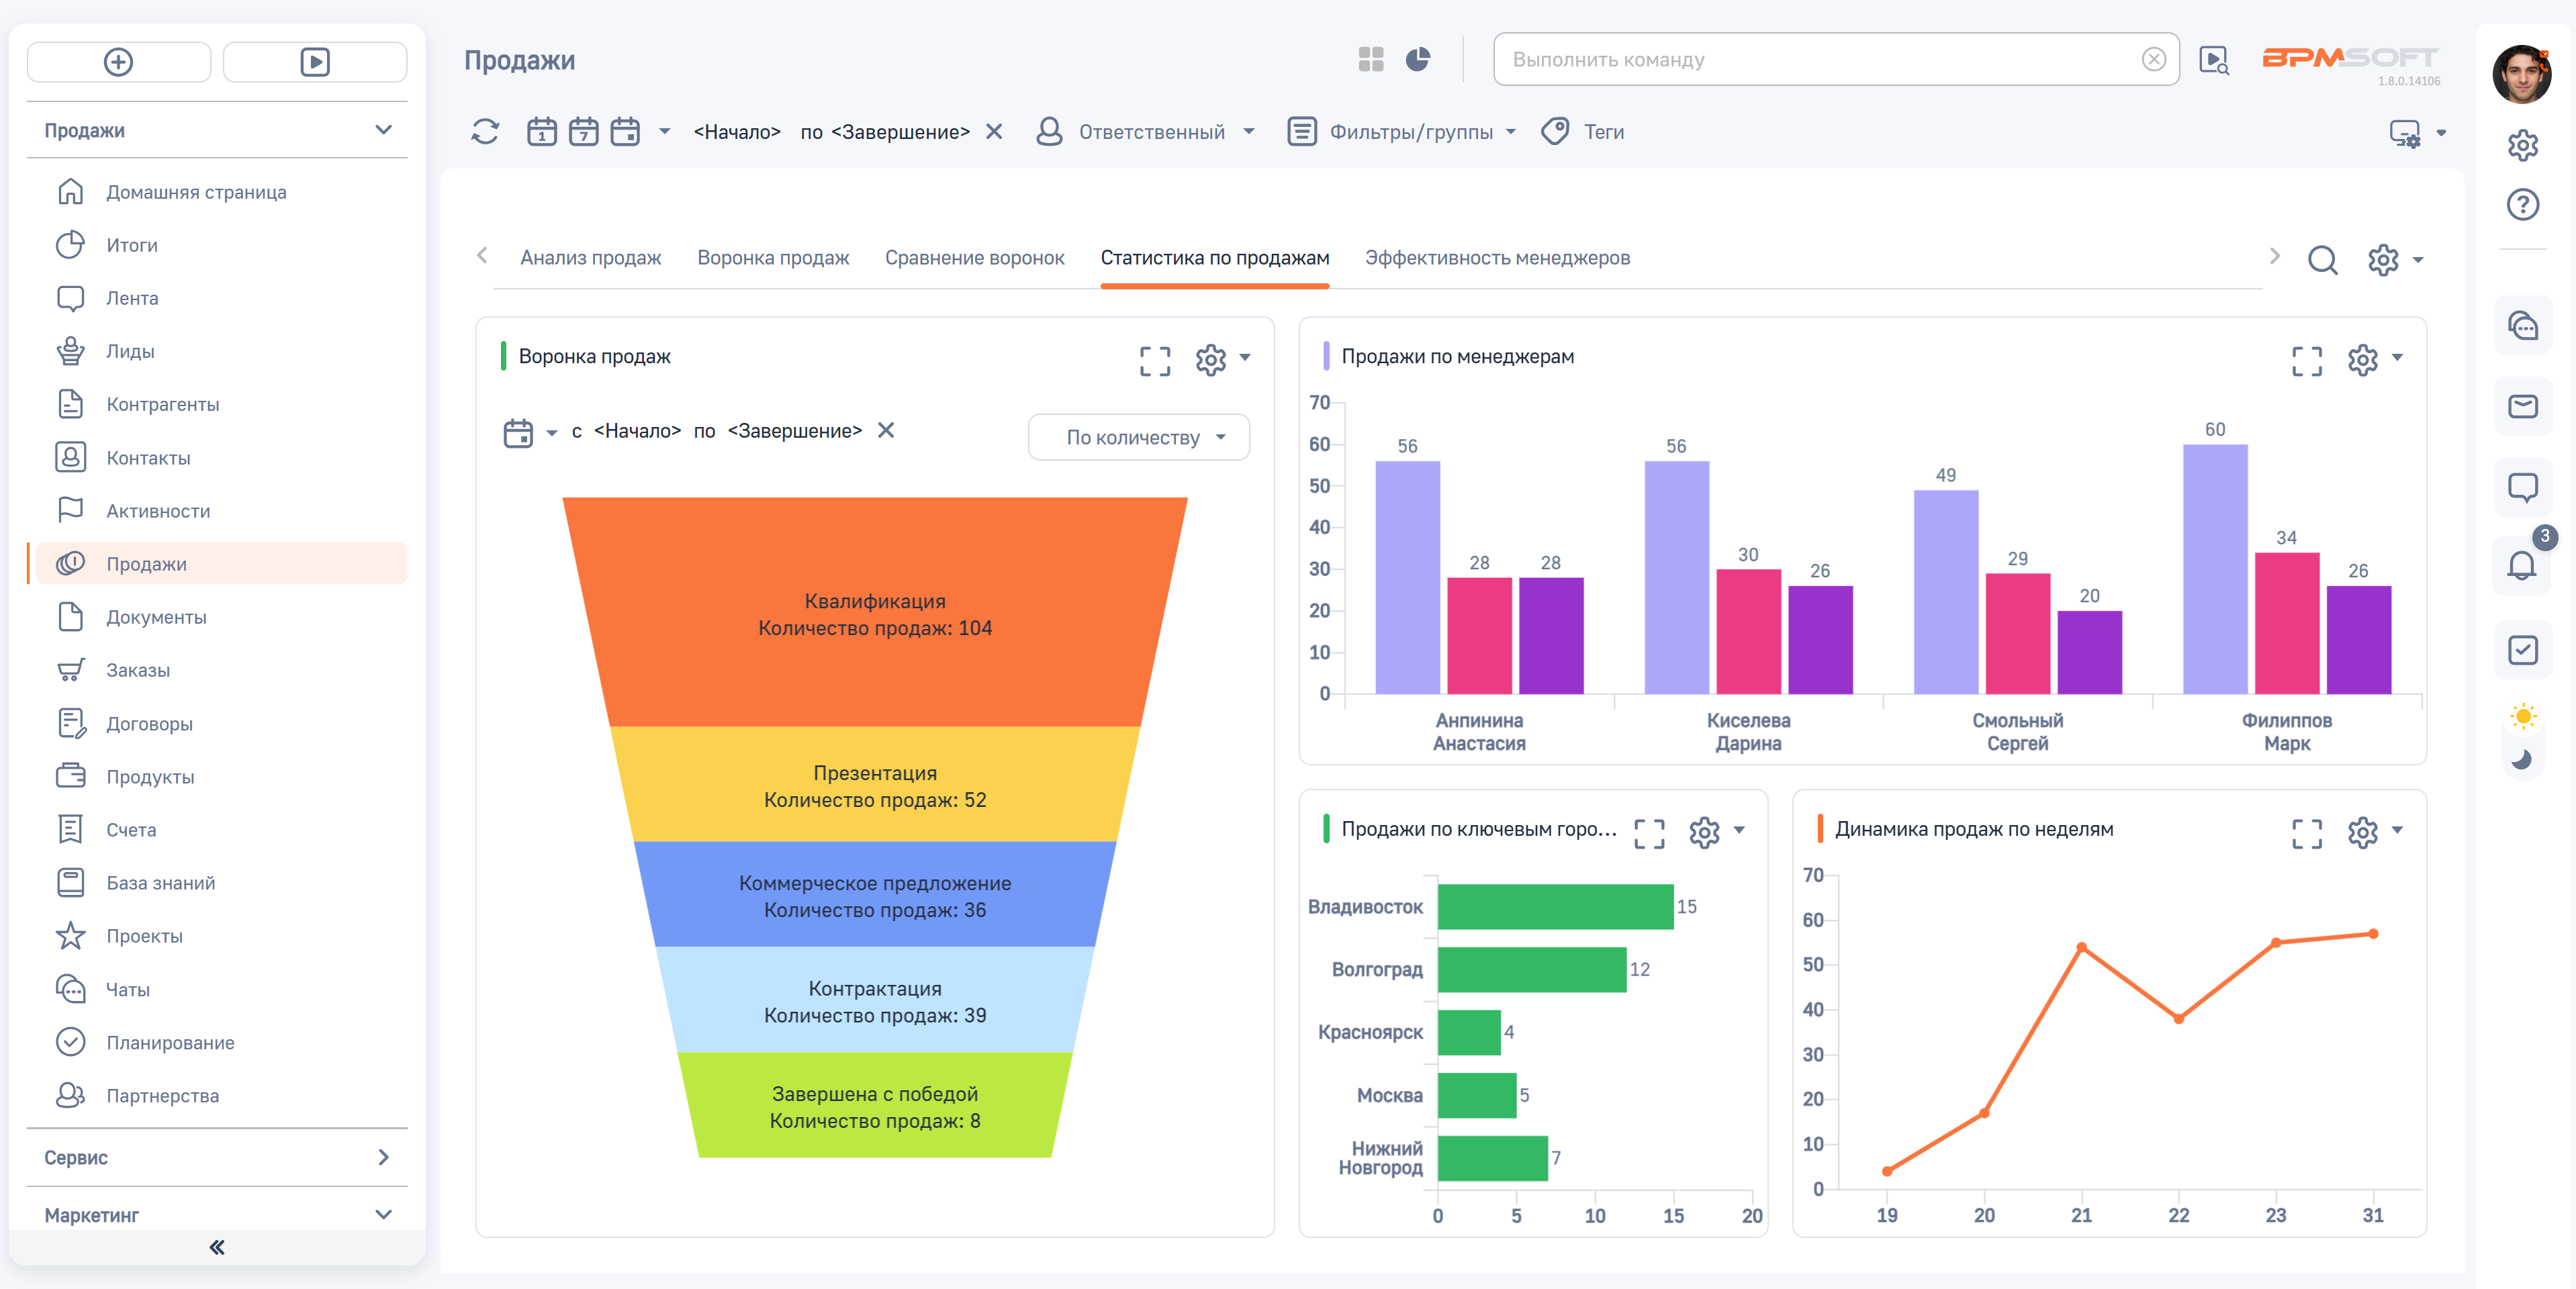2576x1289 pixels.
Task: Open the Эффективность менеджеров tab
Action: tap(1497, 258)
